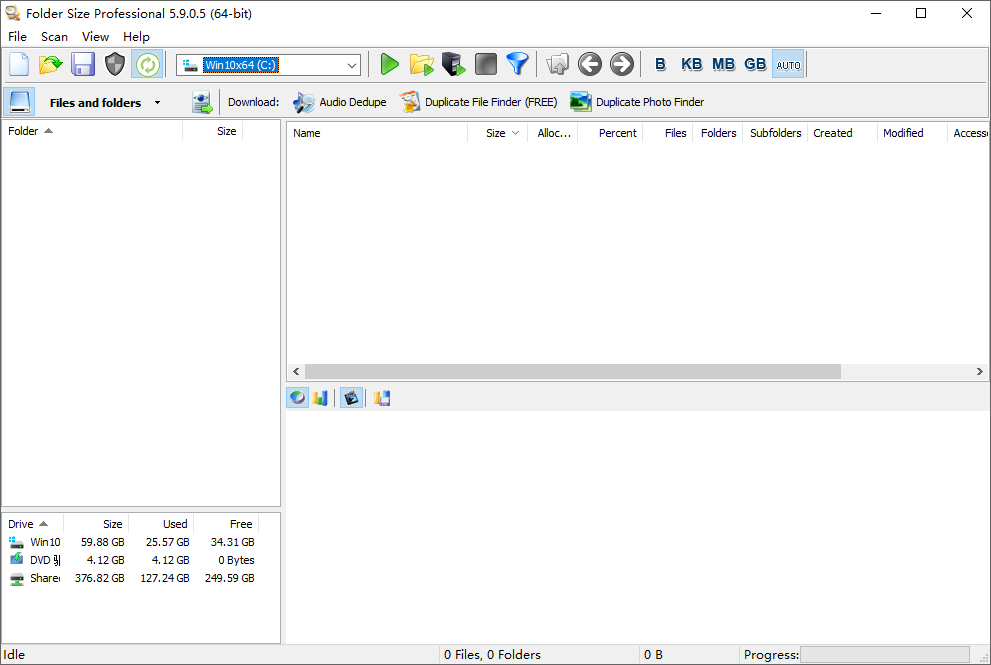Image resolution: width=991 pixels, height=665 pixels.
Task: Sort file list by Name column
Action: [377, 133]
